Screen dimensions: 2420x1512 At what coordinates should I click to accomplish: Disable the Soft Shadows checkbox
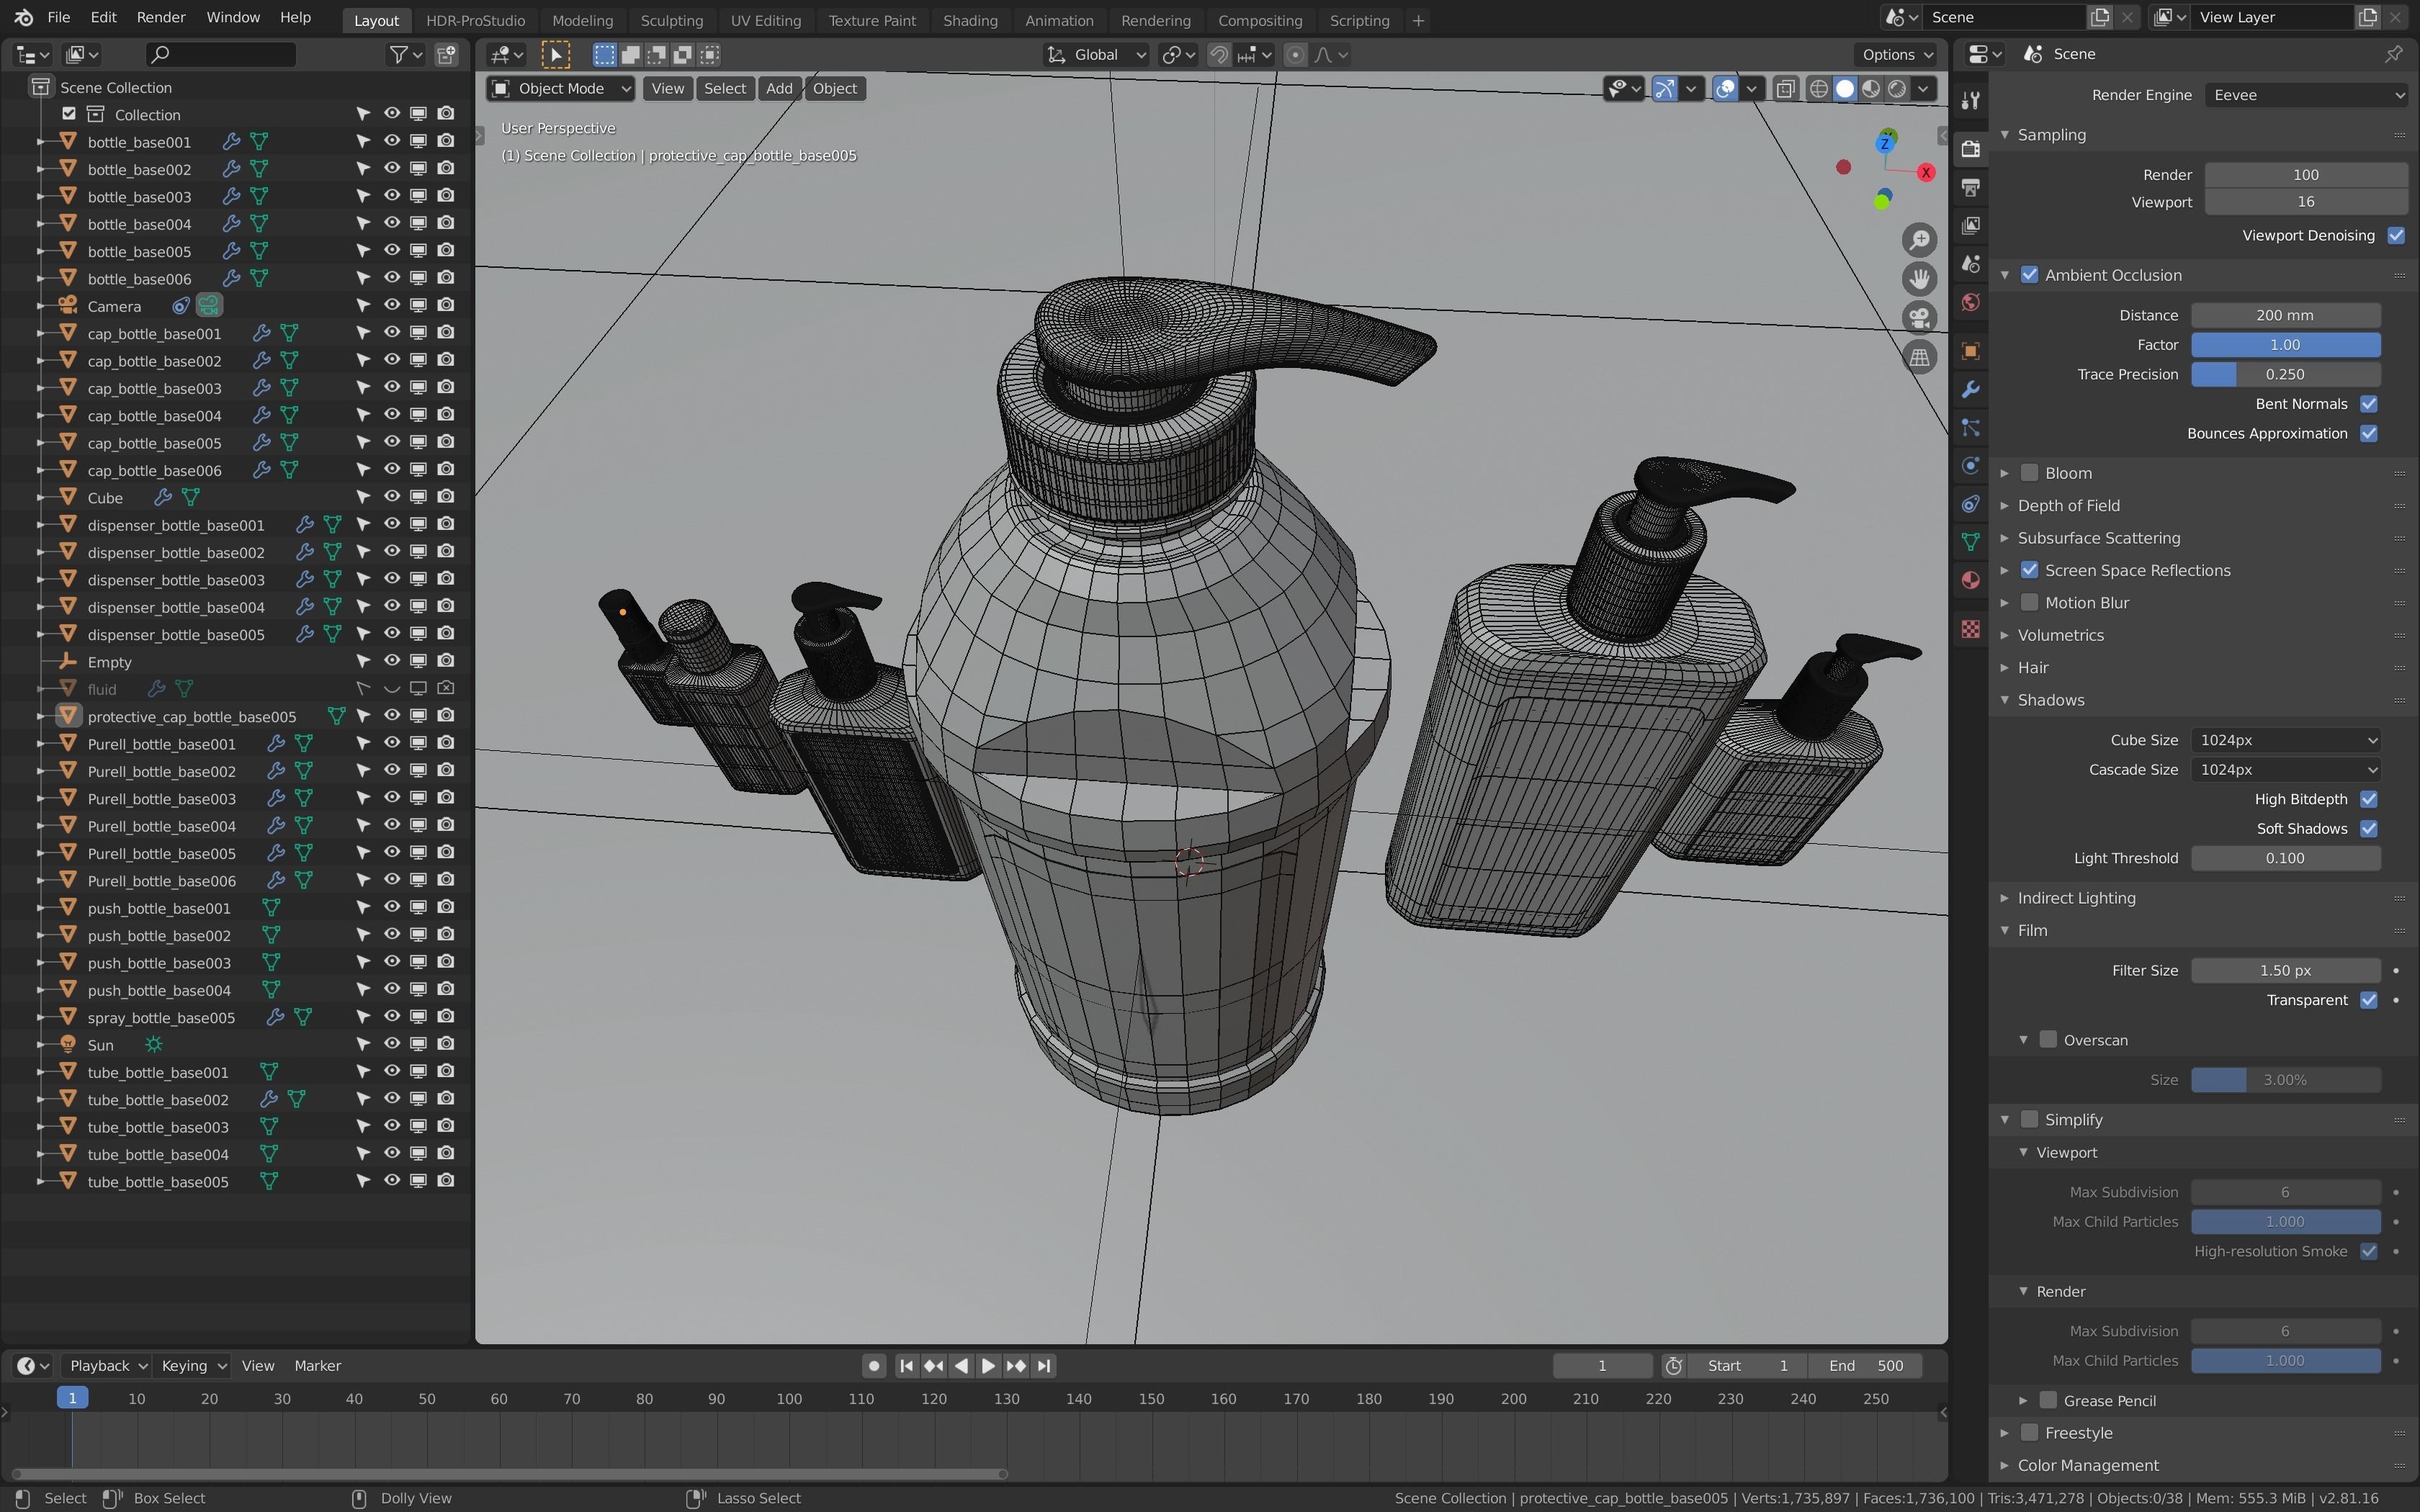click(2368, 828)
